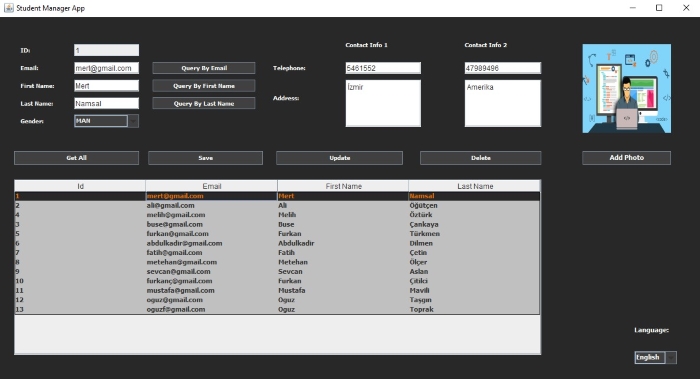This screenshot has width=700, height=379.
Task: Click the Taşgın last name cell
Action: point(474,300)
